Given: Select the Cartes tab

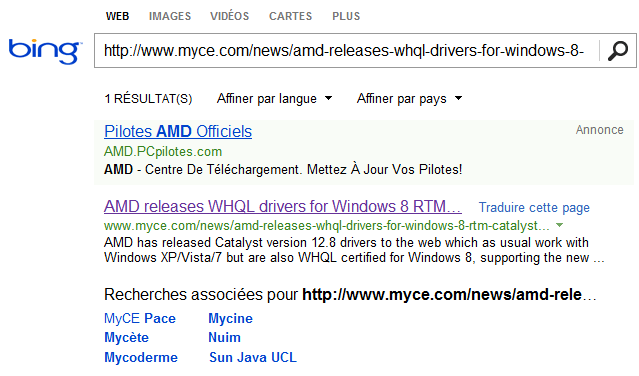Looking at the screenshot, I should point(290,16).
